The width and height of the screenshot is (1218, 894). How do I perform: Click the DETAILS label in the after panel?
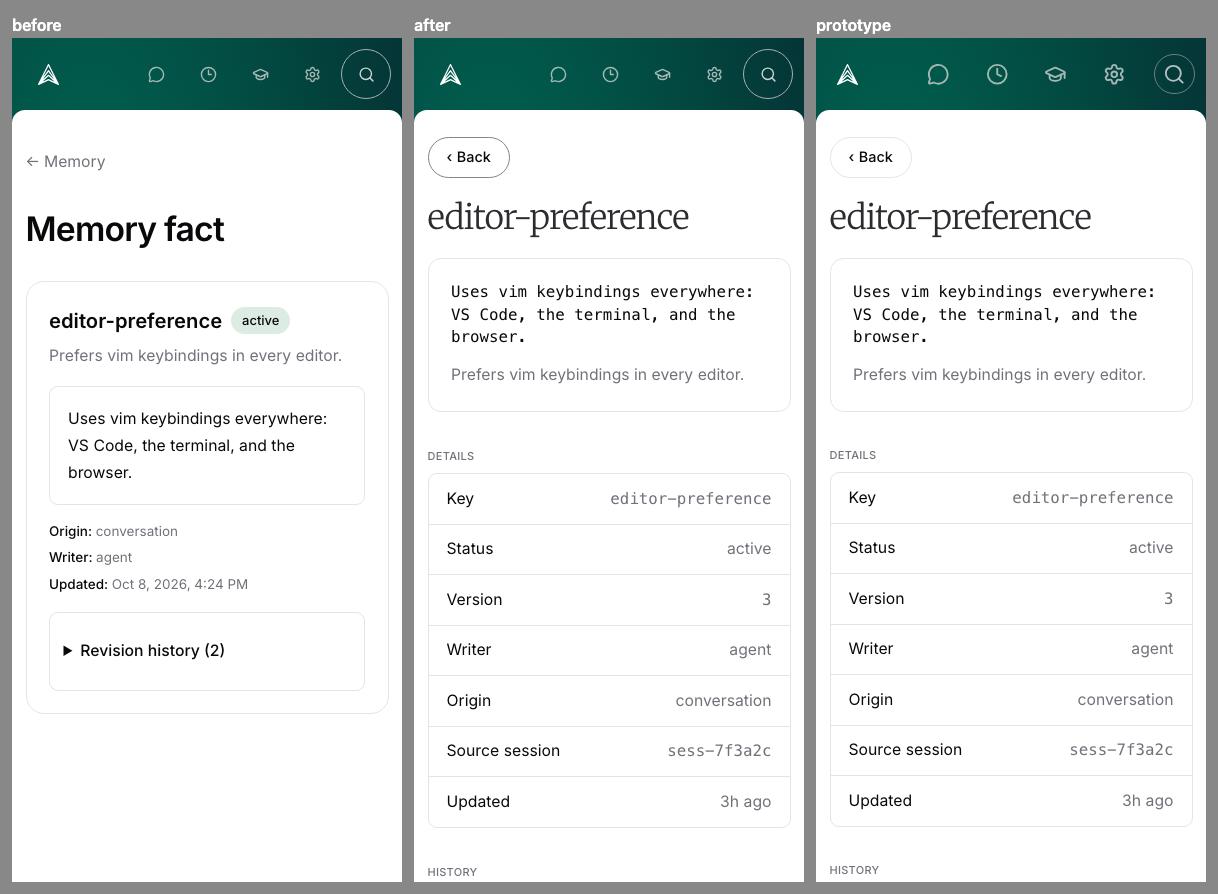point(451,456)
